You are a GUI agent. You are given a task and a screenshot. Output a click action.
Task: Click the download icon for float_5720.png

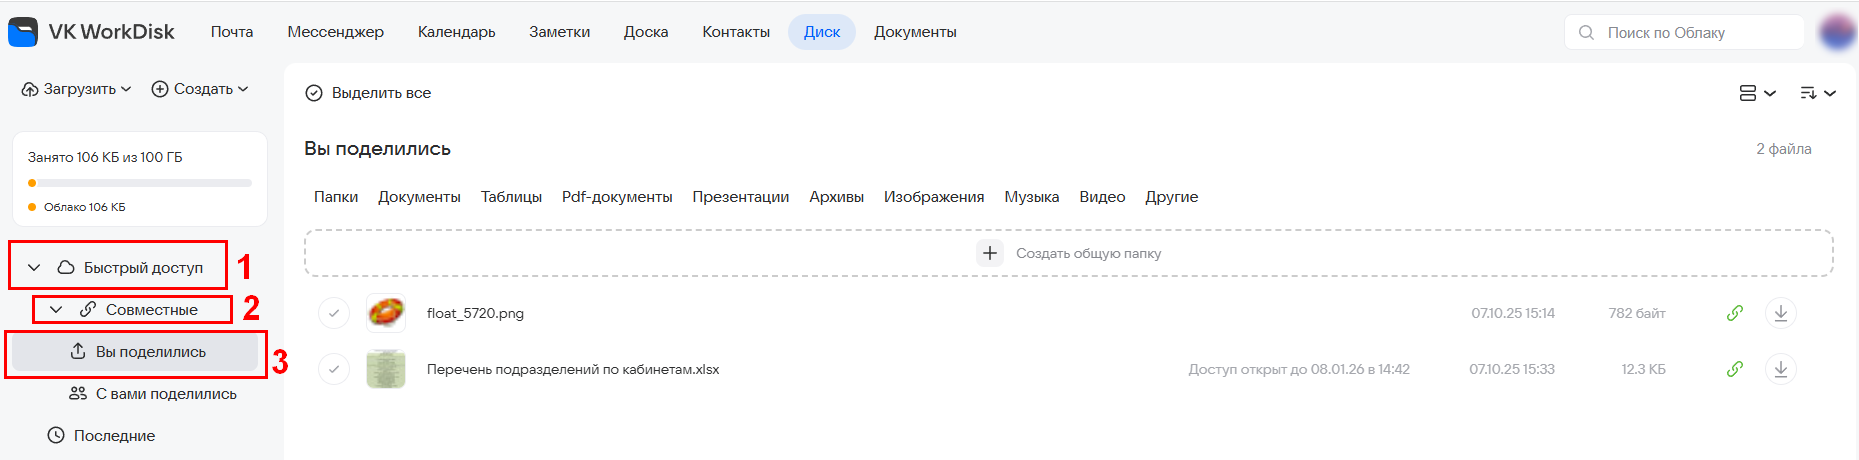pos(1780,313)
